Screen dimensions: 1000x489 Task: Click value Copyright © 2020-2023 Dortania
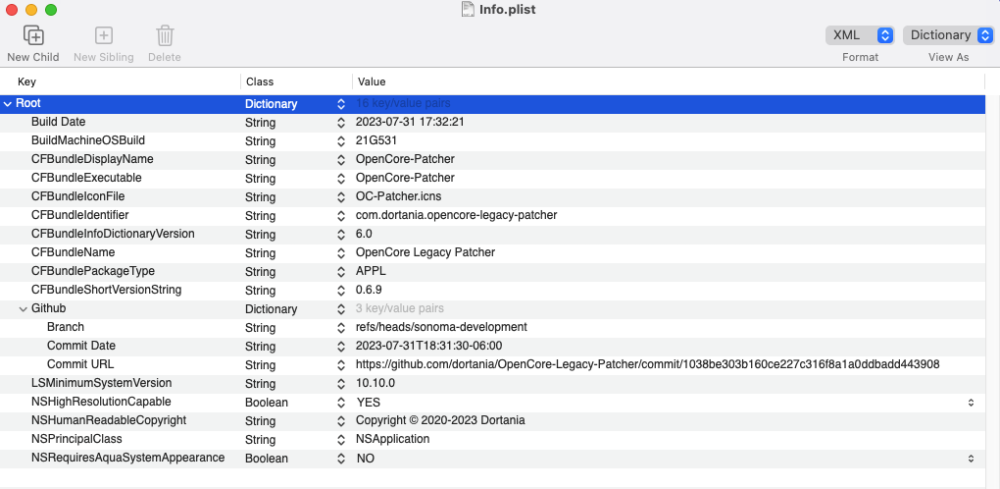(440, 420)
